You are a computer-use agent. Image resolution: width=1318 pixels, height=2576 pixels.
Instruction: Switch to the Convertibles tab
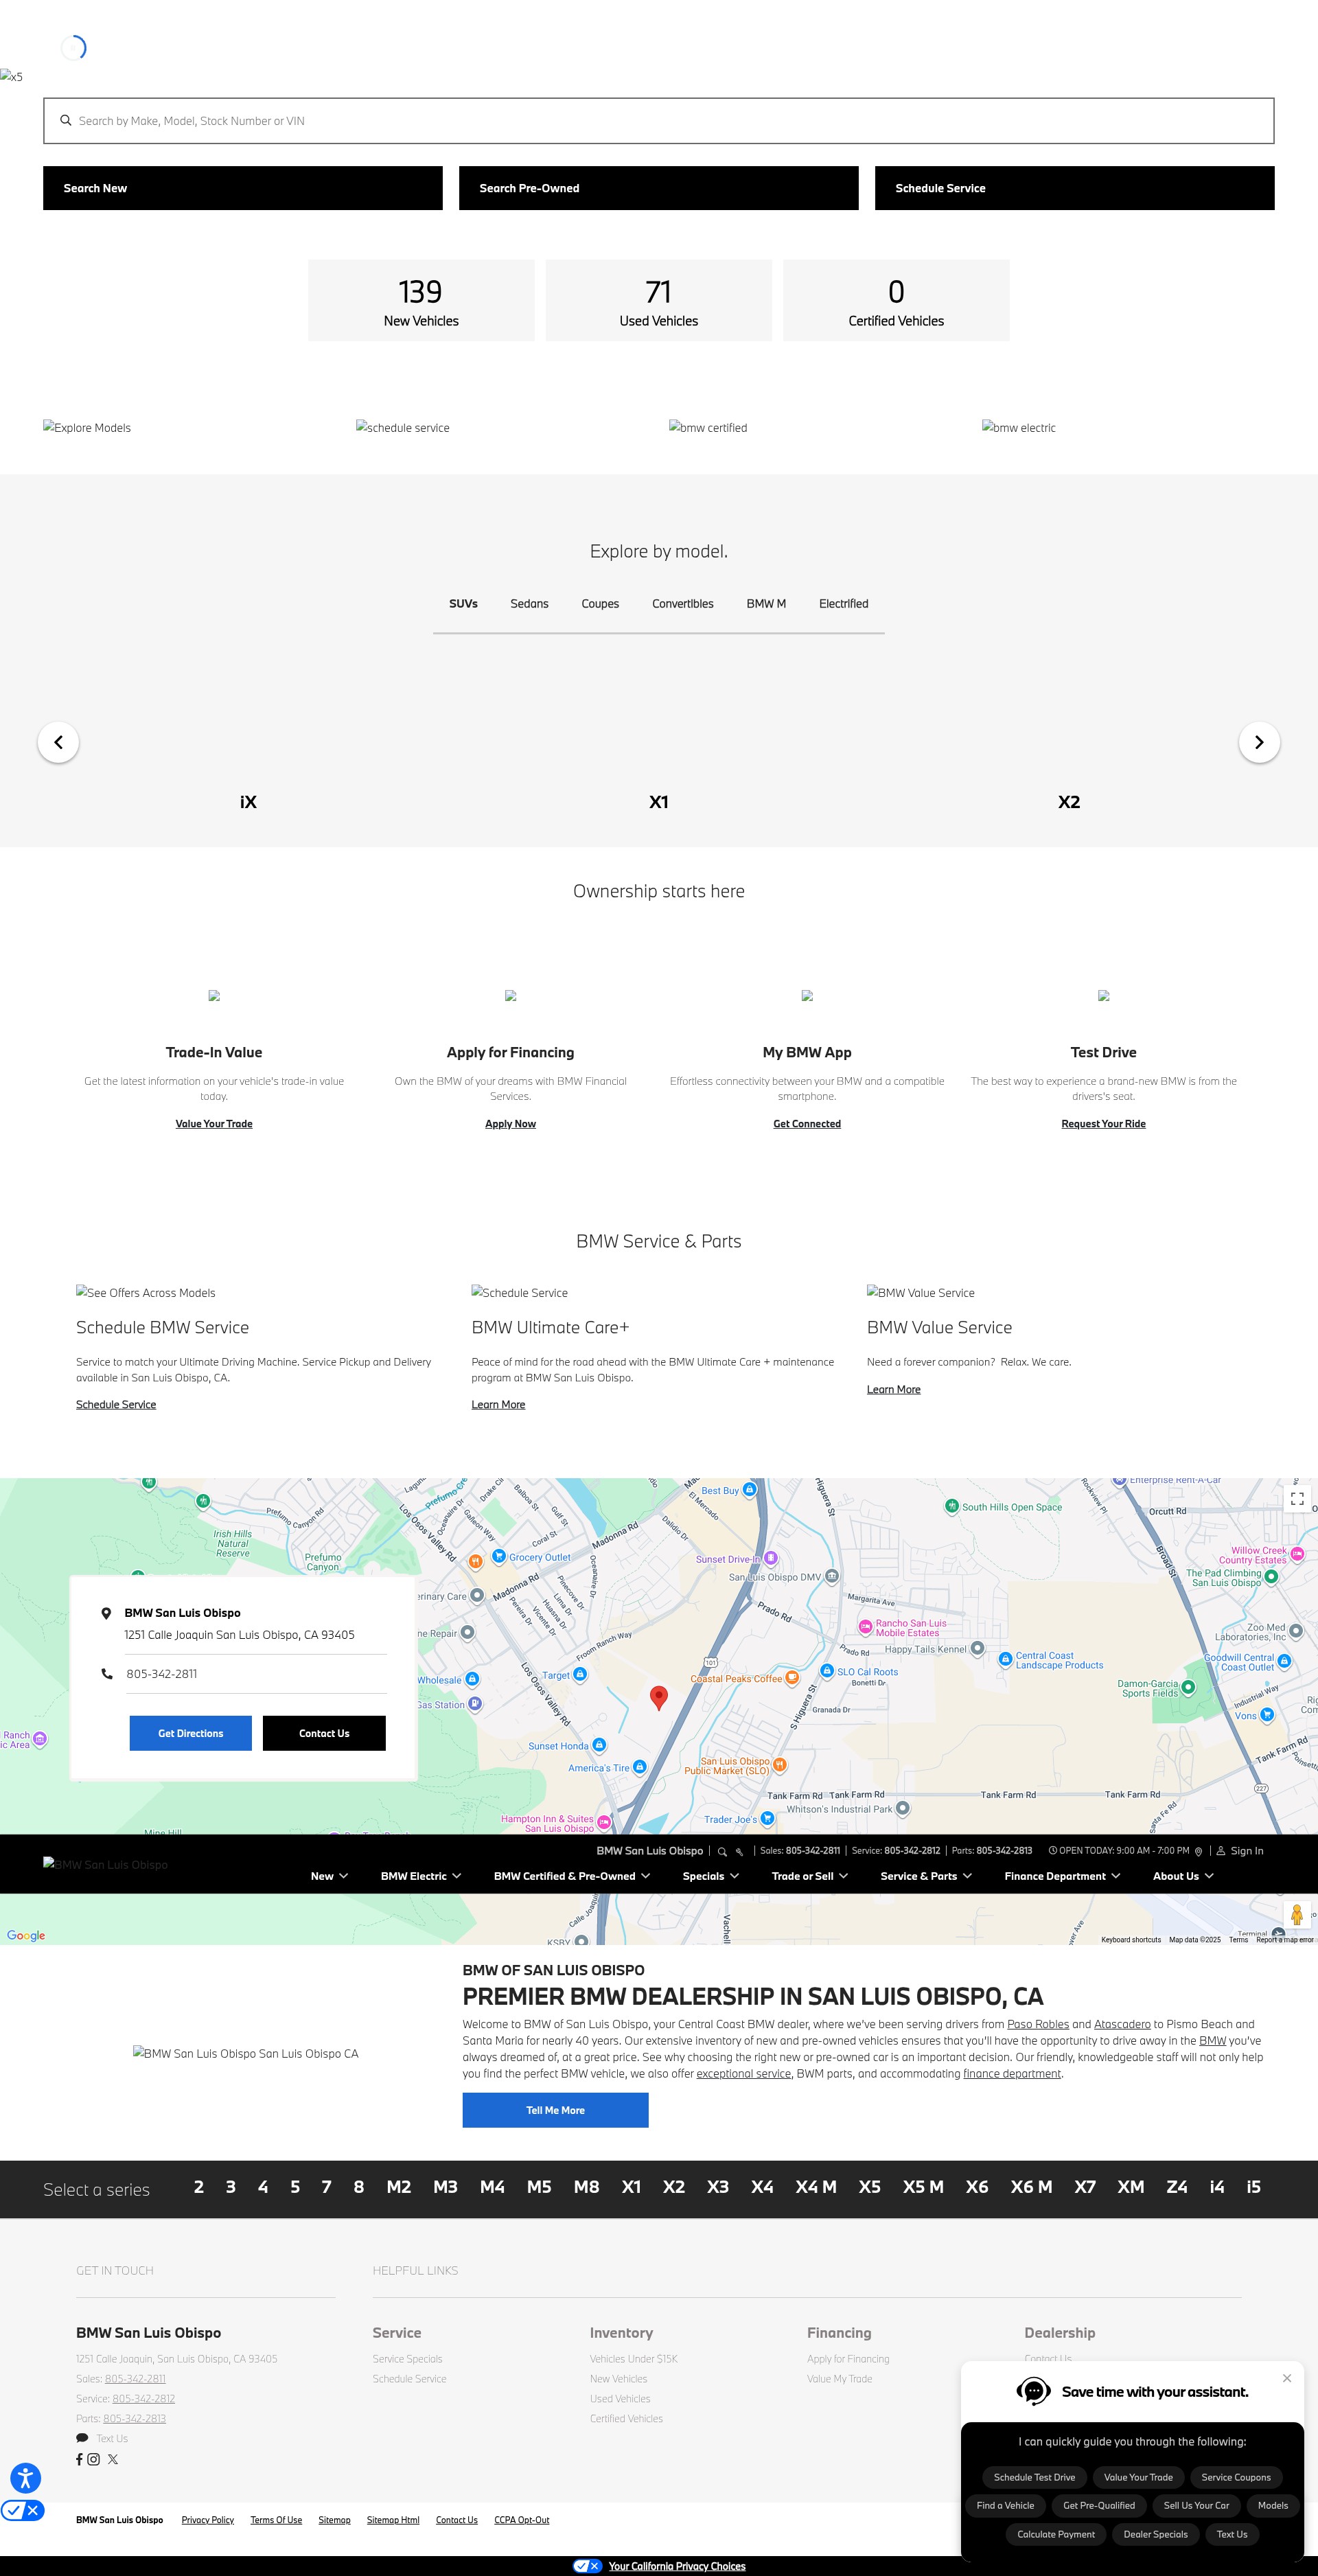coord(683,604)
